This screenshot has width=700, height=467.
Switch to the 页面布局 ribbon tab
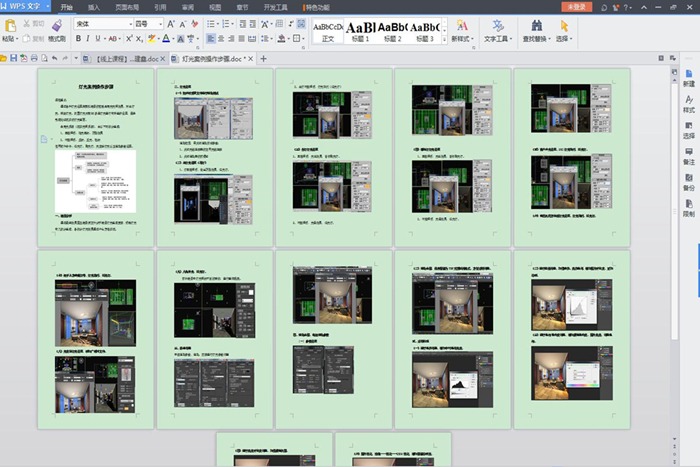pyautogui.click(x=127, y=7)
